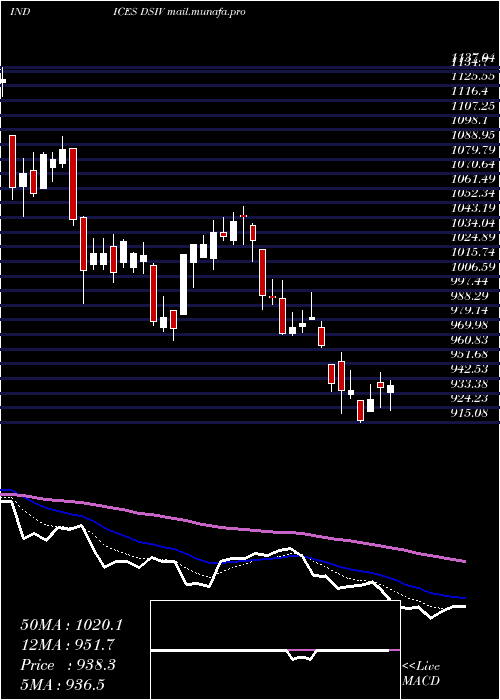500x700 pixels.
Task: Pick the 1052.34 axis value
Action: coord(473,193)
